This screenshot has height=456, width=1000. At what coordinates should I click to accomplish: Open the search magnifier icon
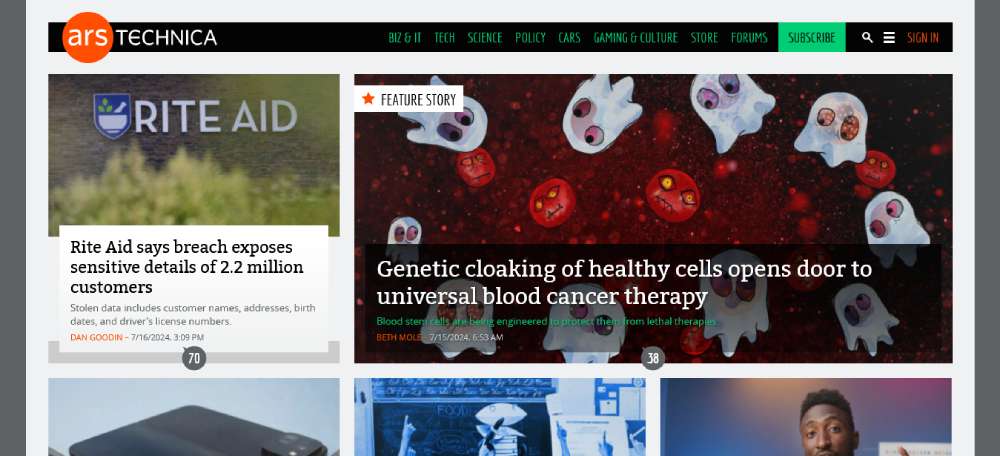867,38
